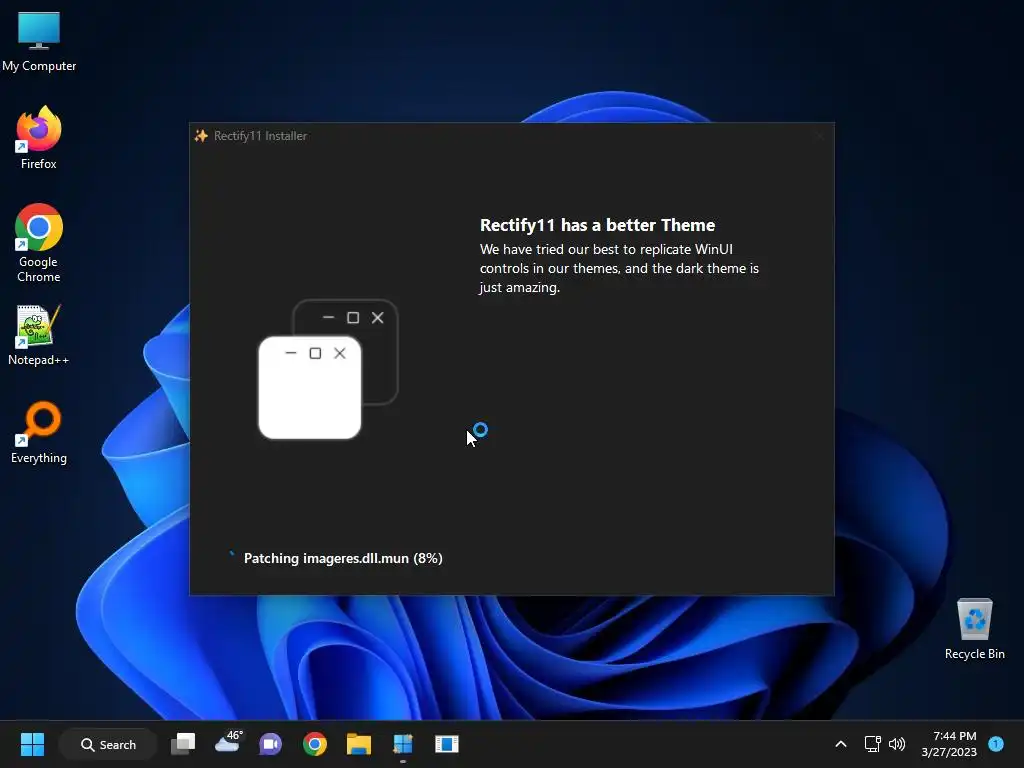Click the Windows Start button
Image resolution: width=1024 pixels, height=768 pixels.
pos(32,744)
